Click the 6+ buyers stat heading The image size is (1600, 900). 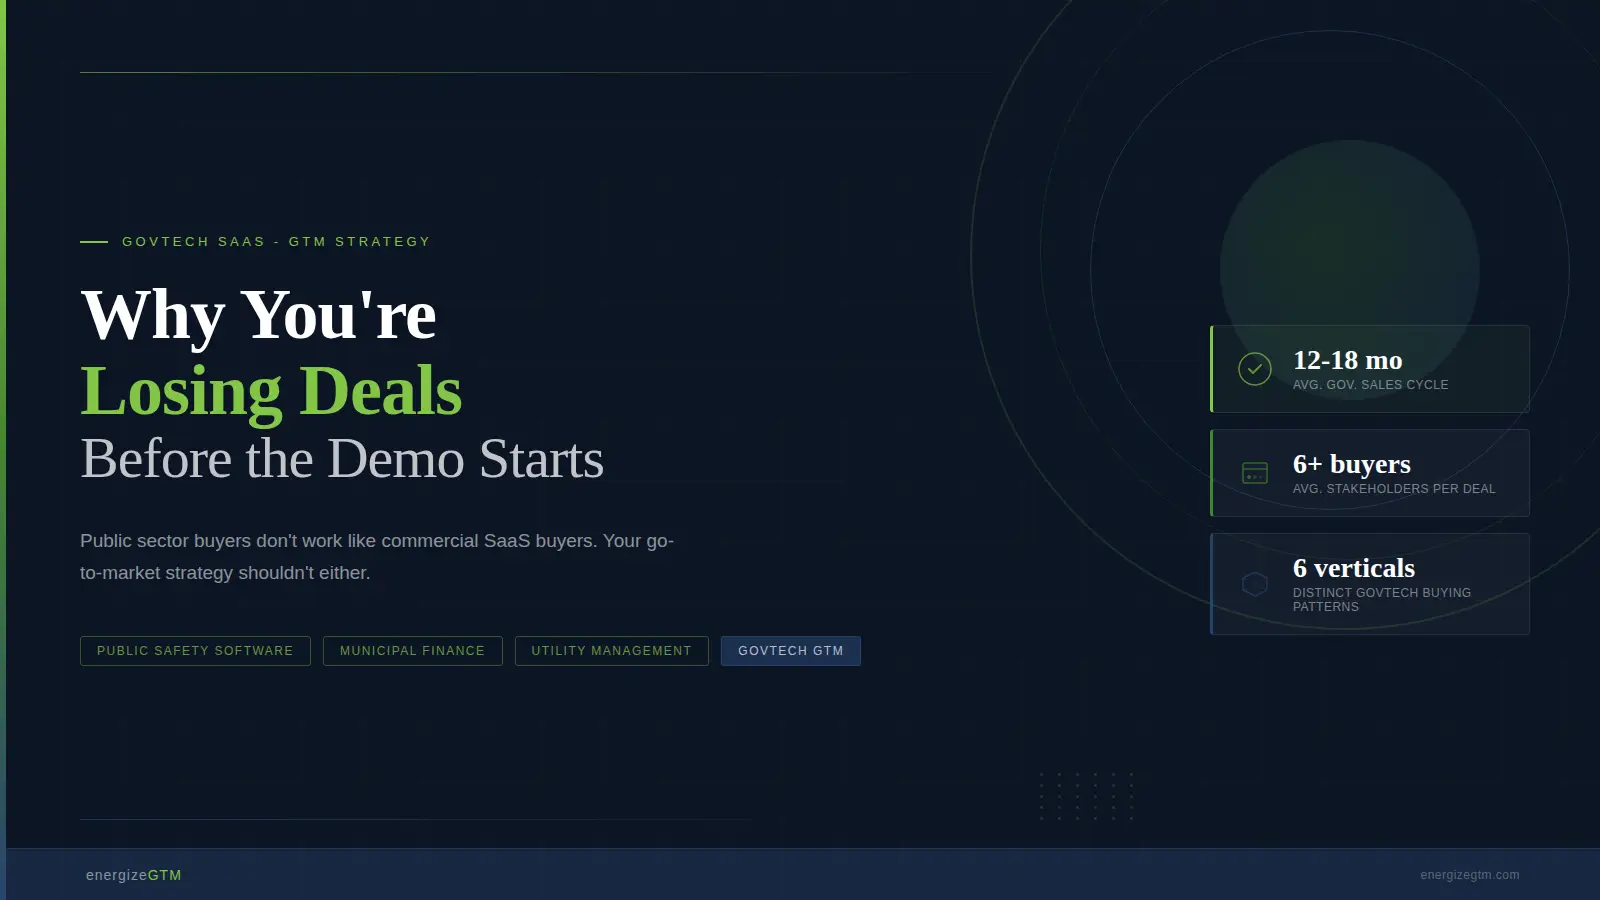1351,464
